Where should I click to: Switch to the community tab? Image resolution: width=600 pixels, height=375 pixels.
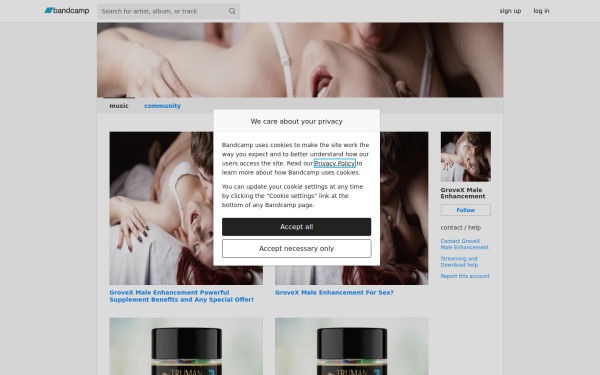coord(162,106)
